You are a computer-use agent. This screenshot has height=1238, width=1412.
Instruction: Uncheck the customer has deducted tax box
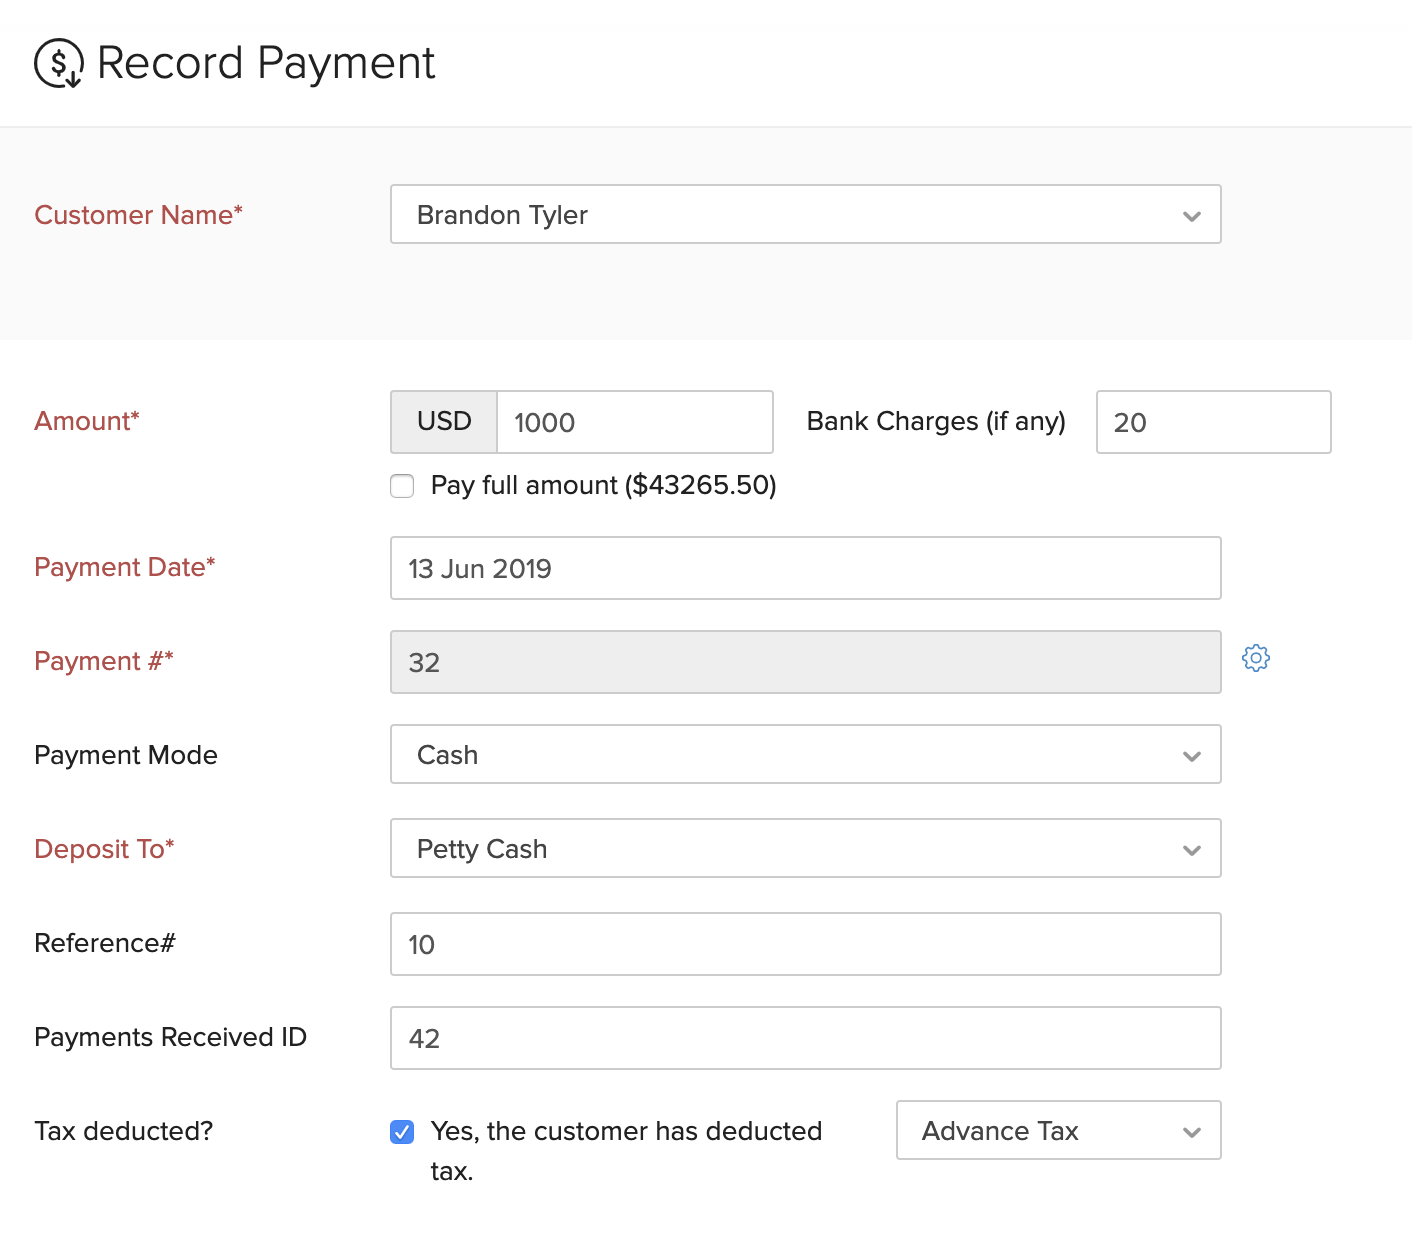coord(402,1132)
